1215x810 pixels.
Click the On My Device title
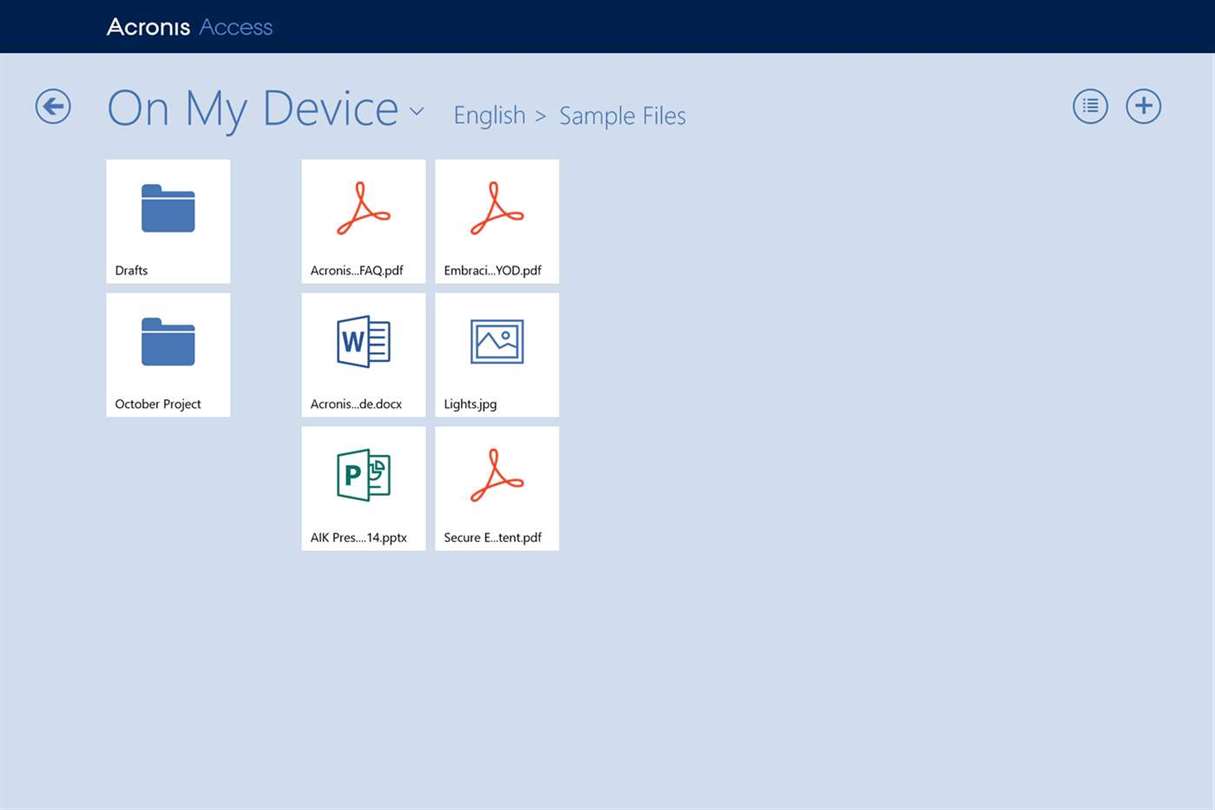[253, 108]
